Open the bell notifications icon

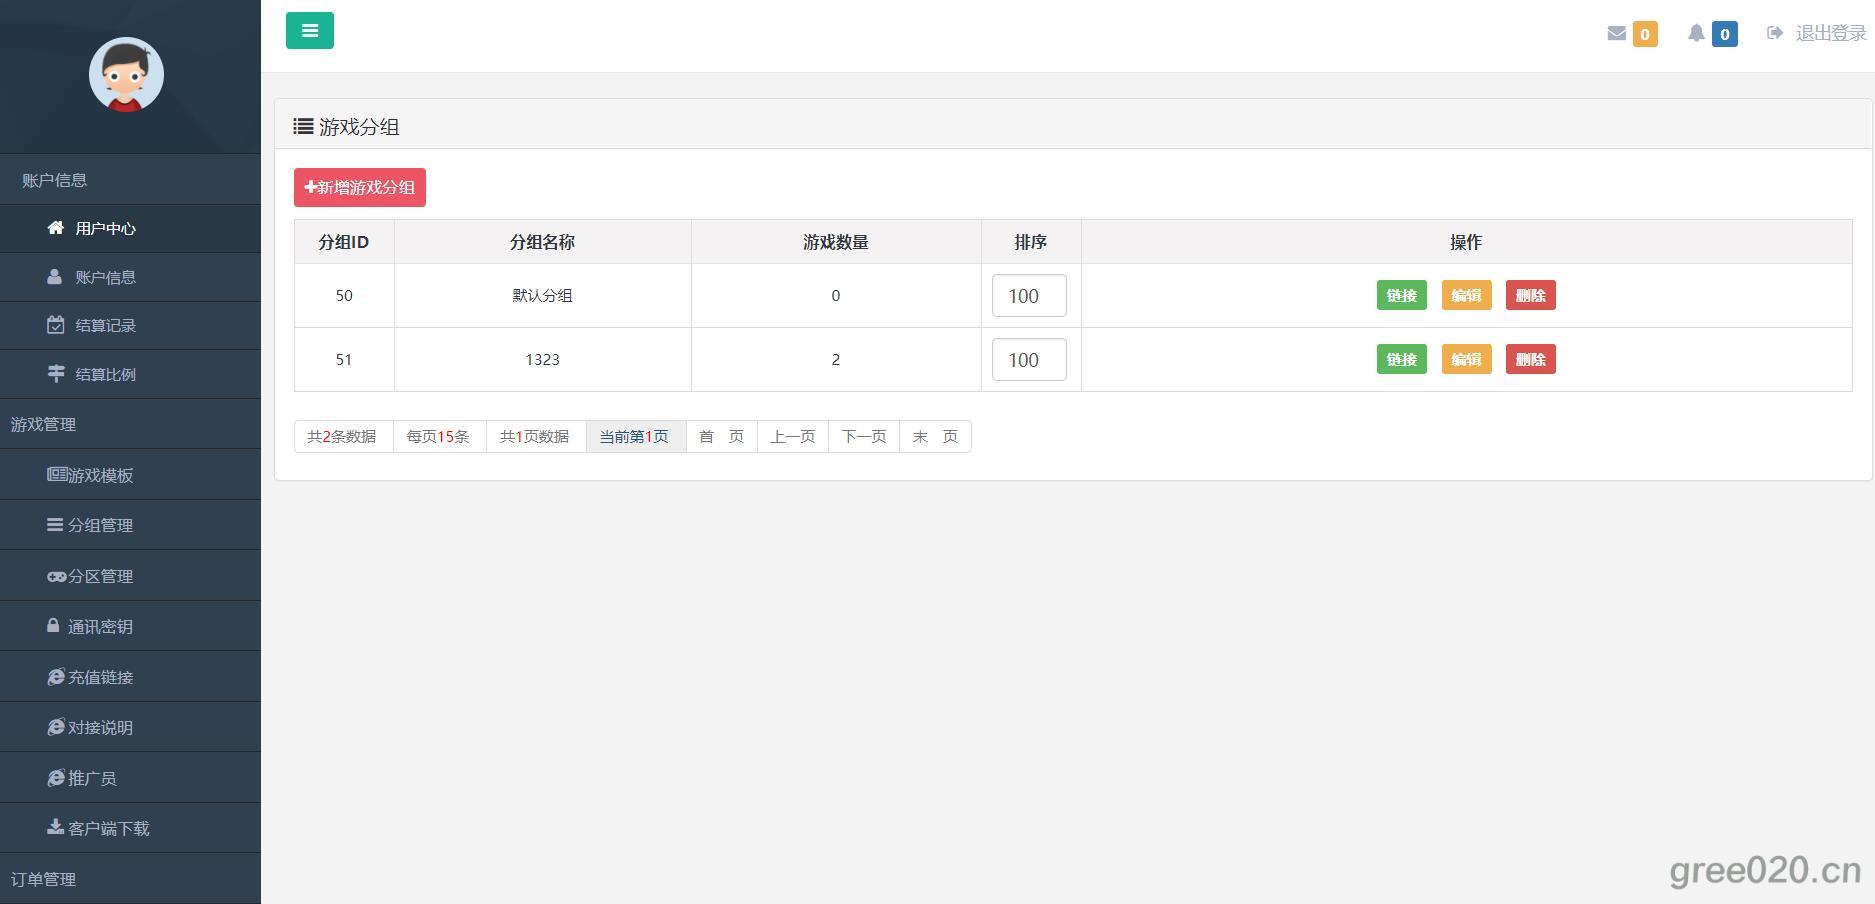[x=1696, y=34]
